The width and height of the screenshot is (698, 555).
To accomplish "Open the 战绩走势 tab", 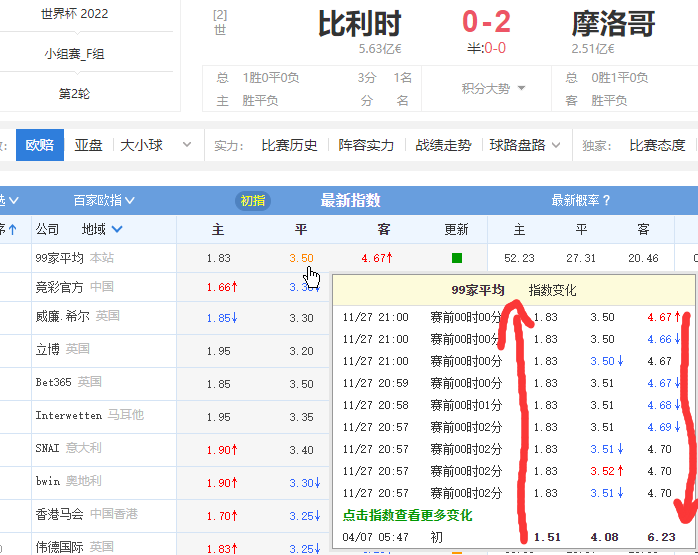I will (443, 145).
